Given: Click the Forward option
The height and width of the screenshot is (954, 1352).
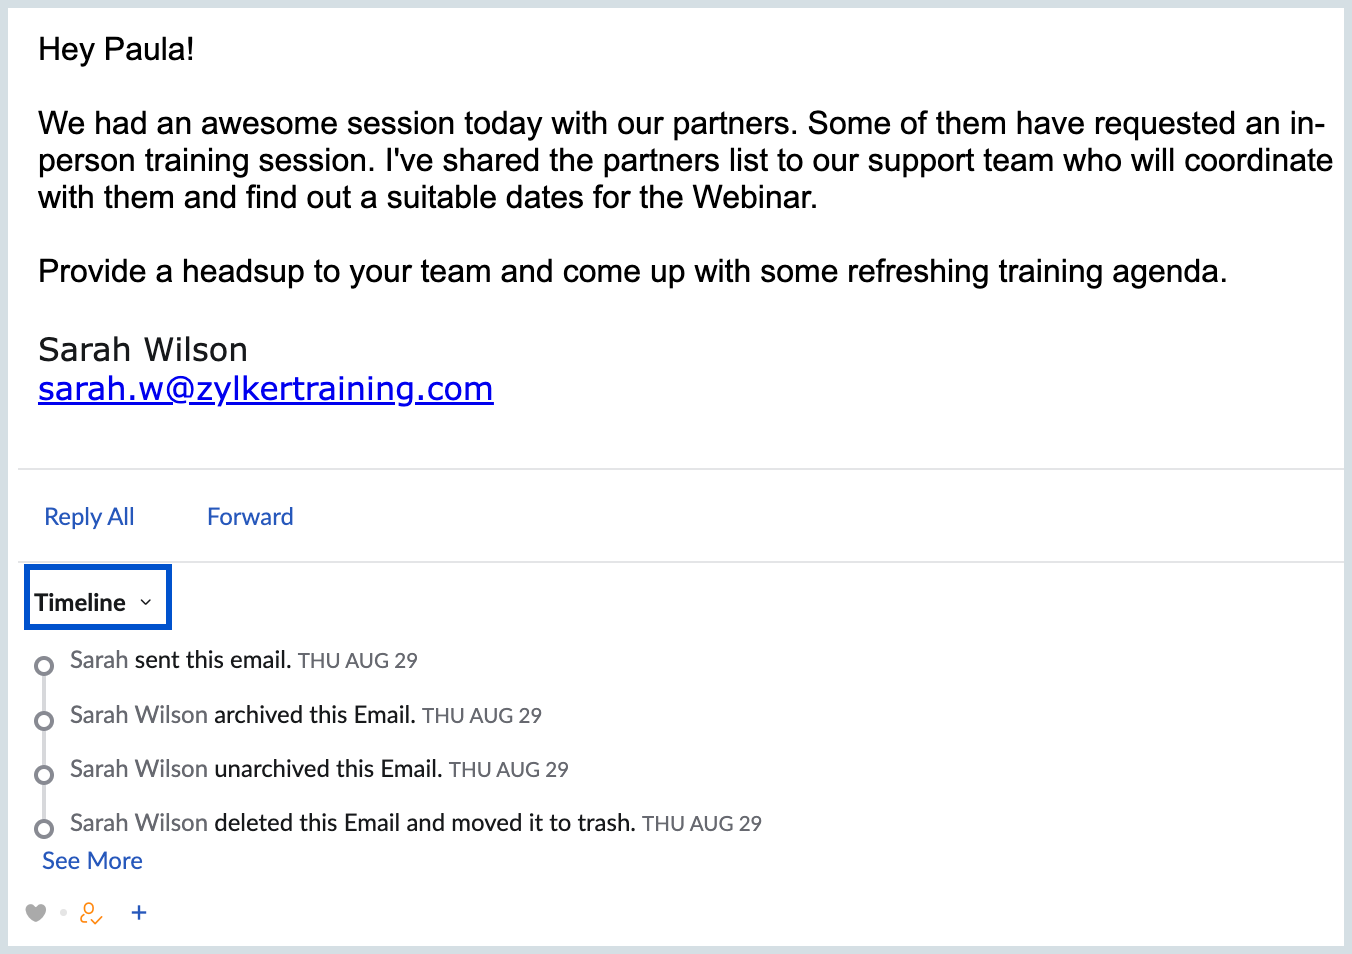Looking at the screenshot, I should [250, 517].
